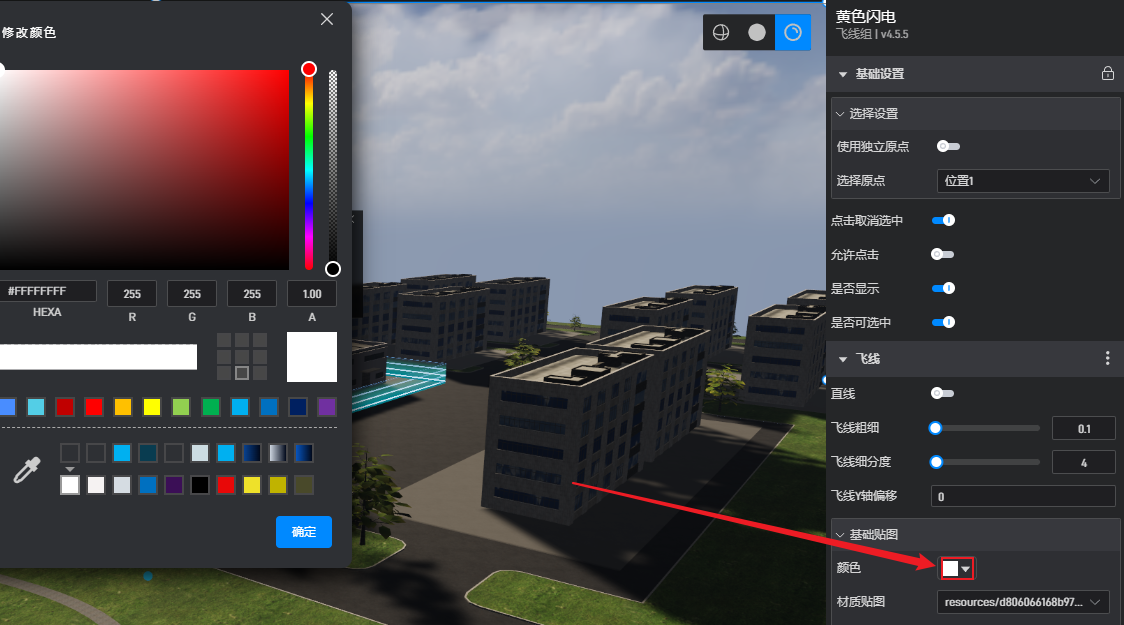Confirm color with the 确定 button
Screen dimensions: 1124x625
pyautogui.click(x=304, y=532)
